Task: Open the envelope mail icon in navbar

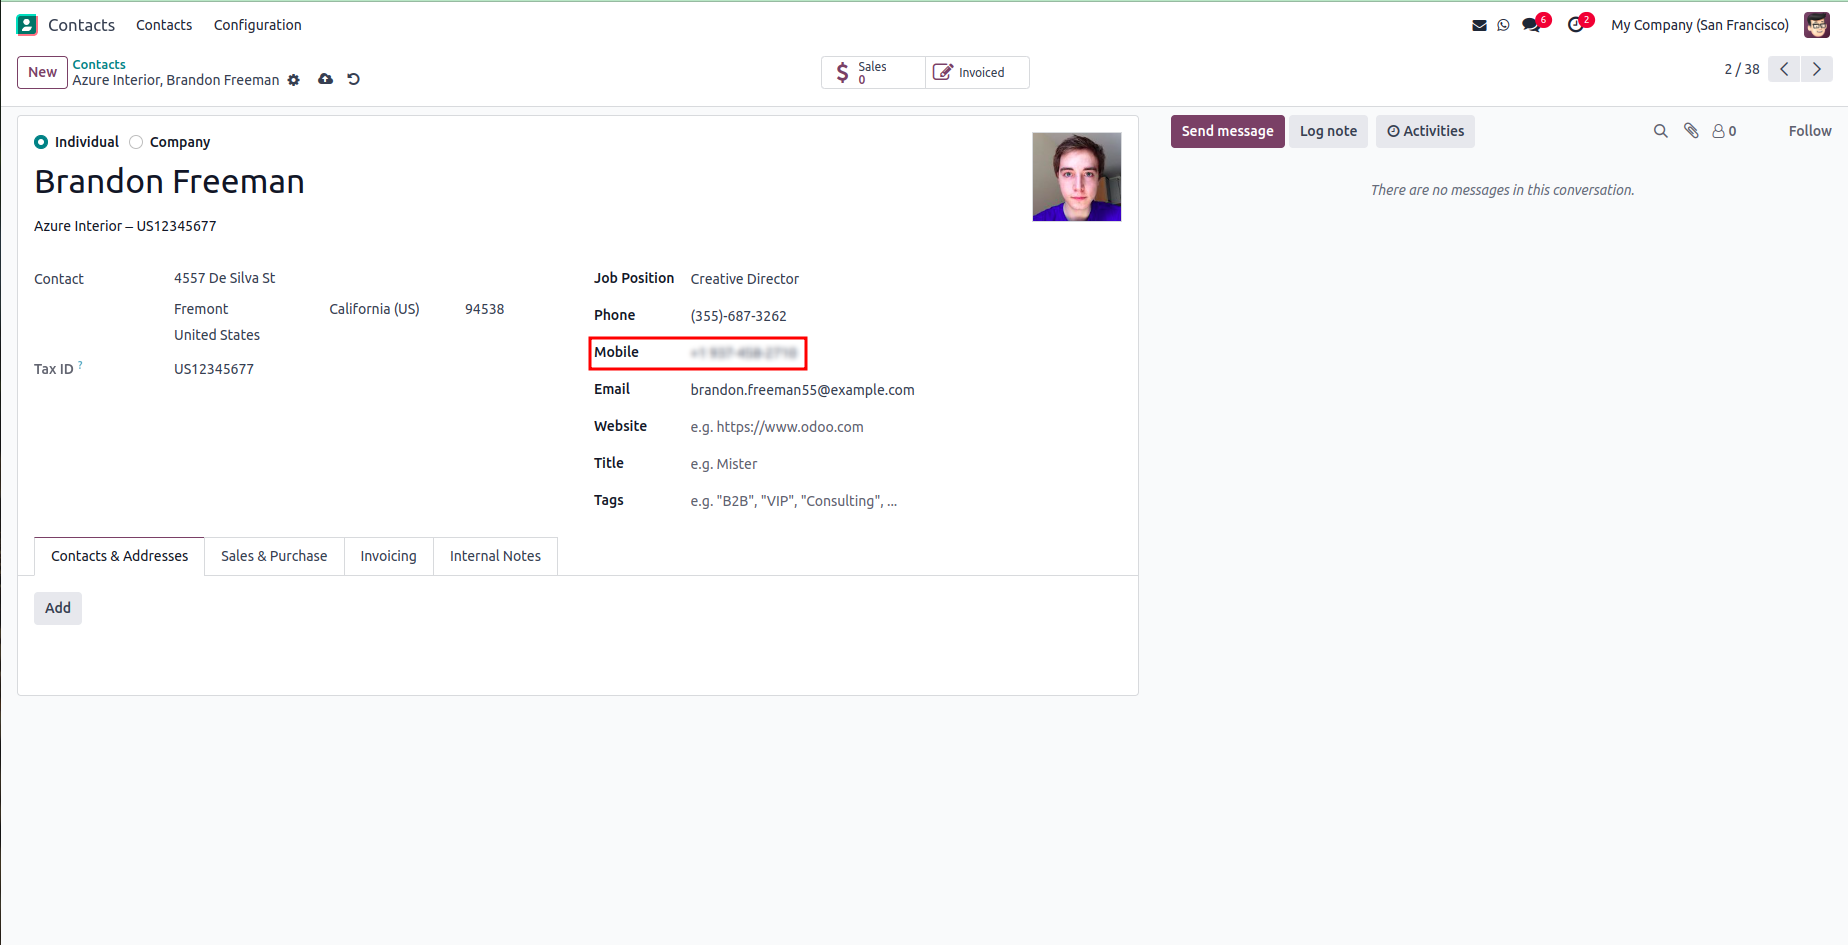Action: [x=1479, y=25]
